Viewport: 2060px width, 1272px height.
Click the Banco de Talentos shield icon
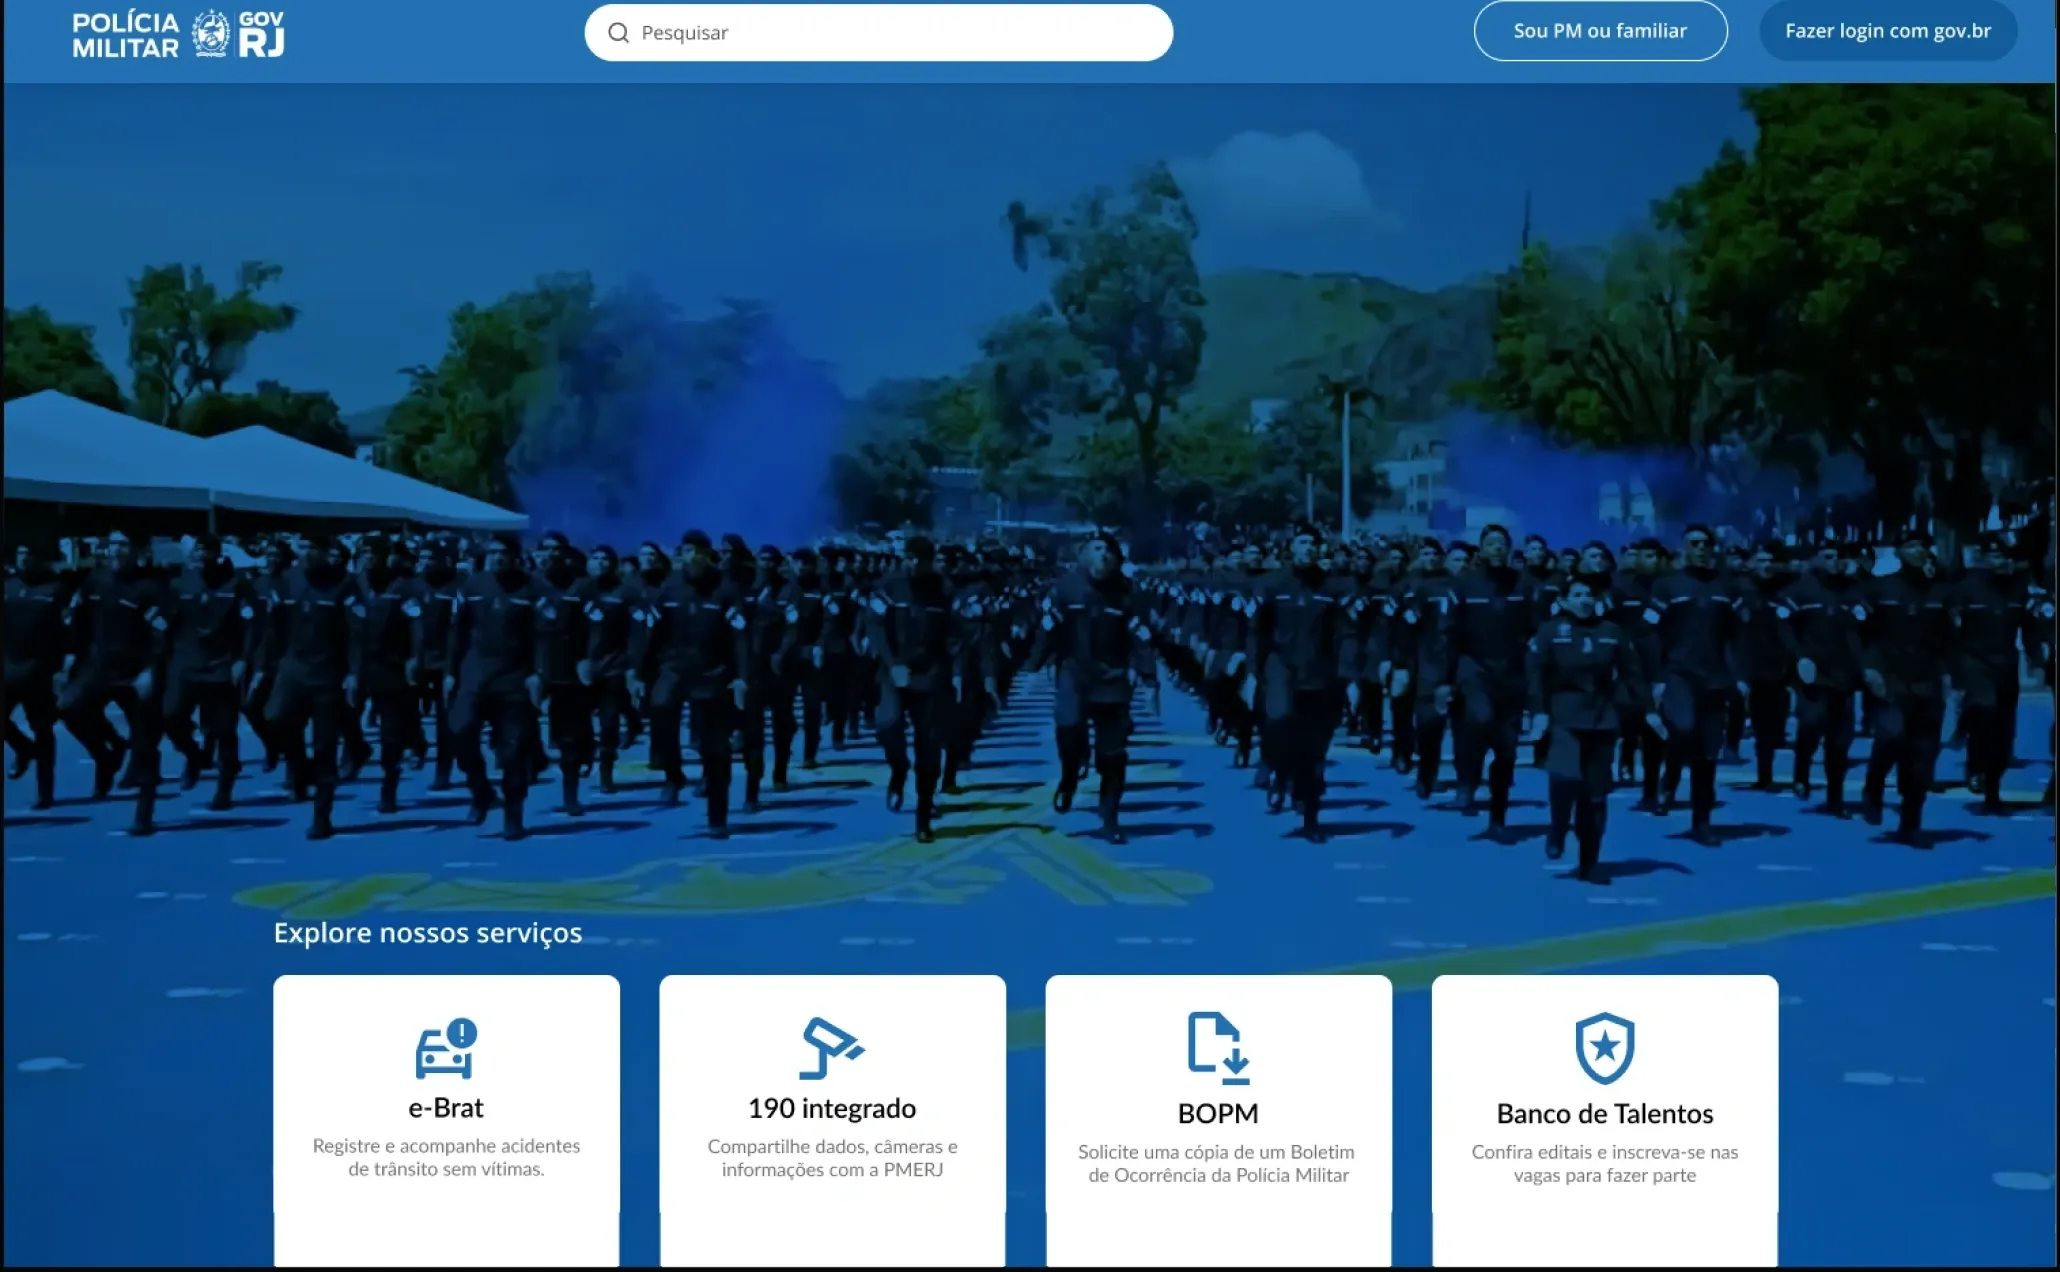(x=1604, y=1048)
